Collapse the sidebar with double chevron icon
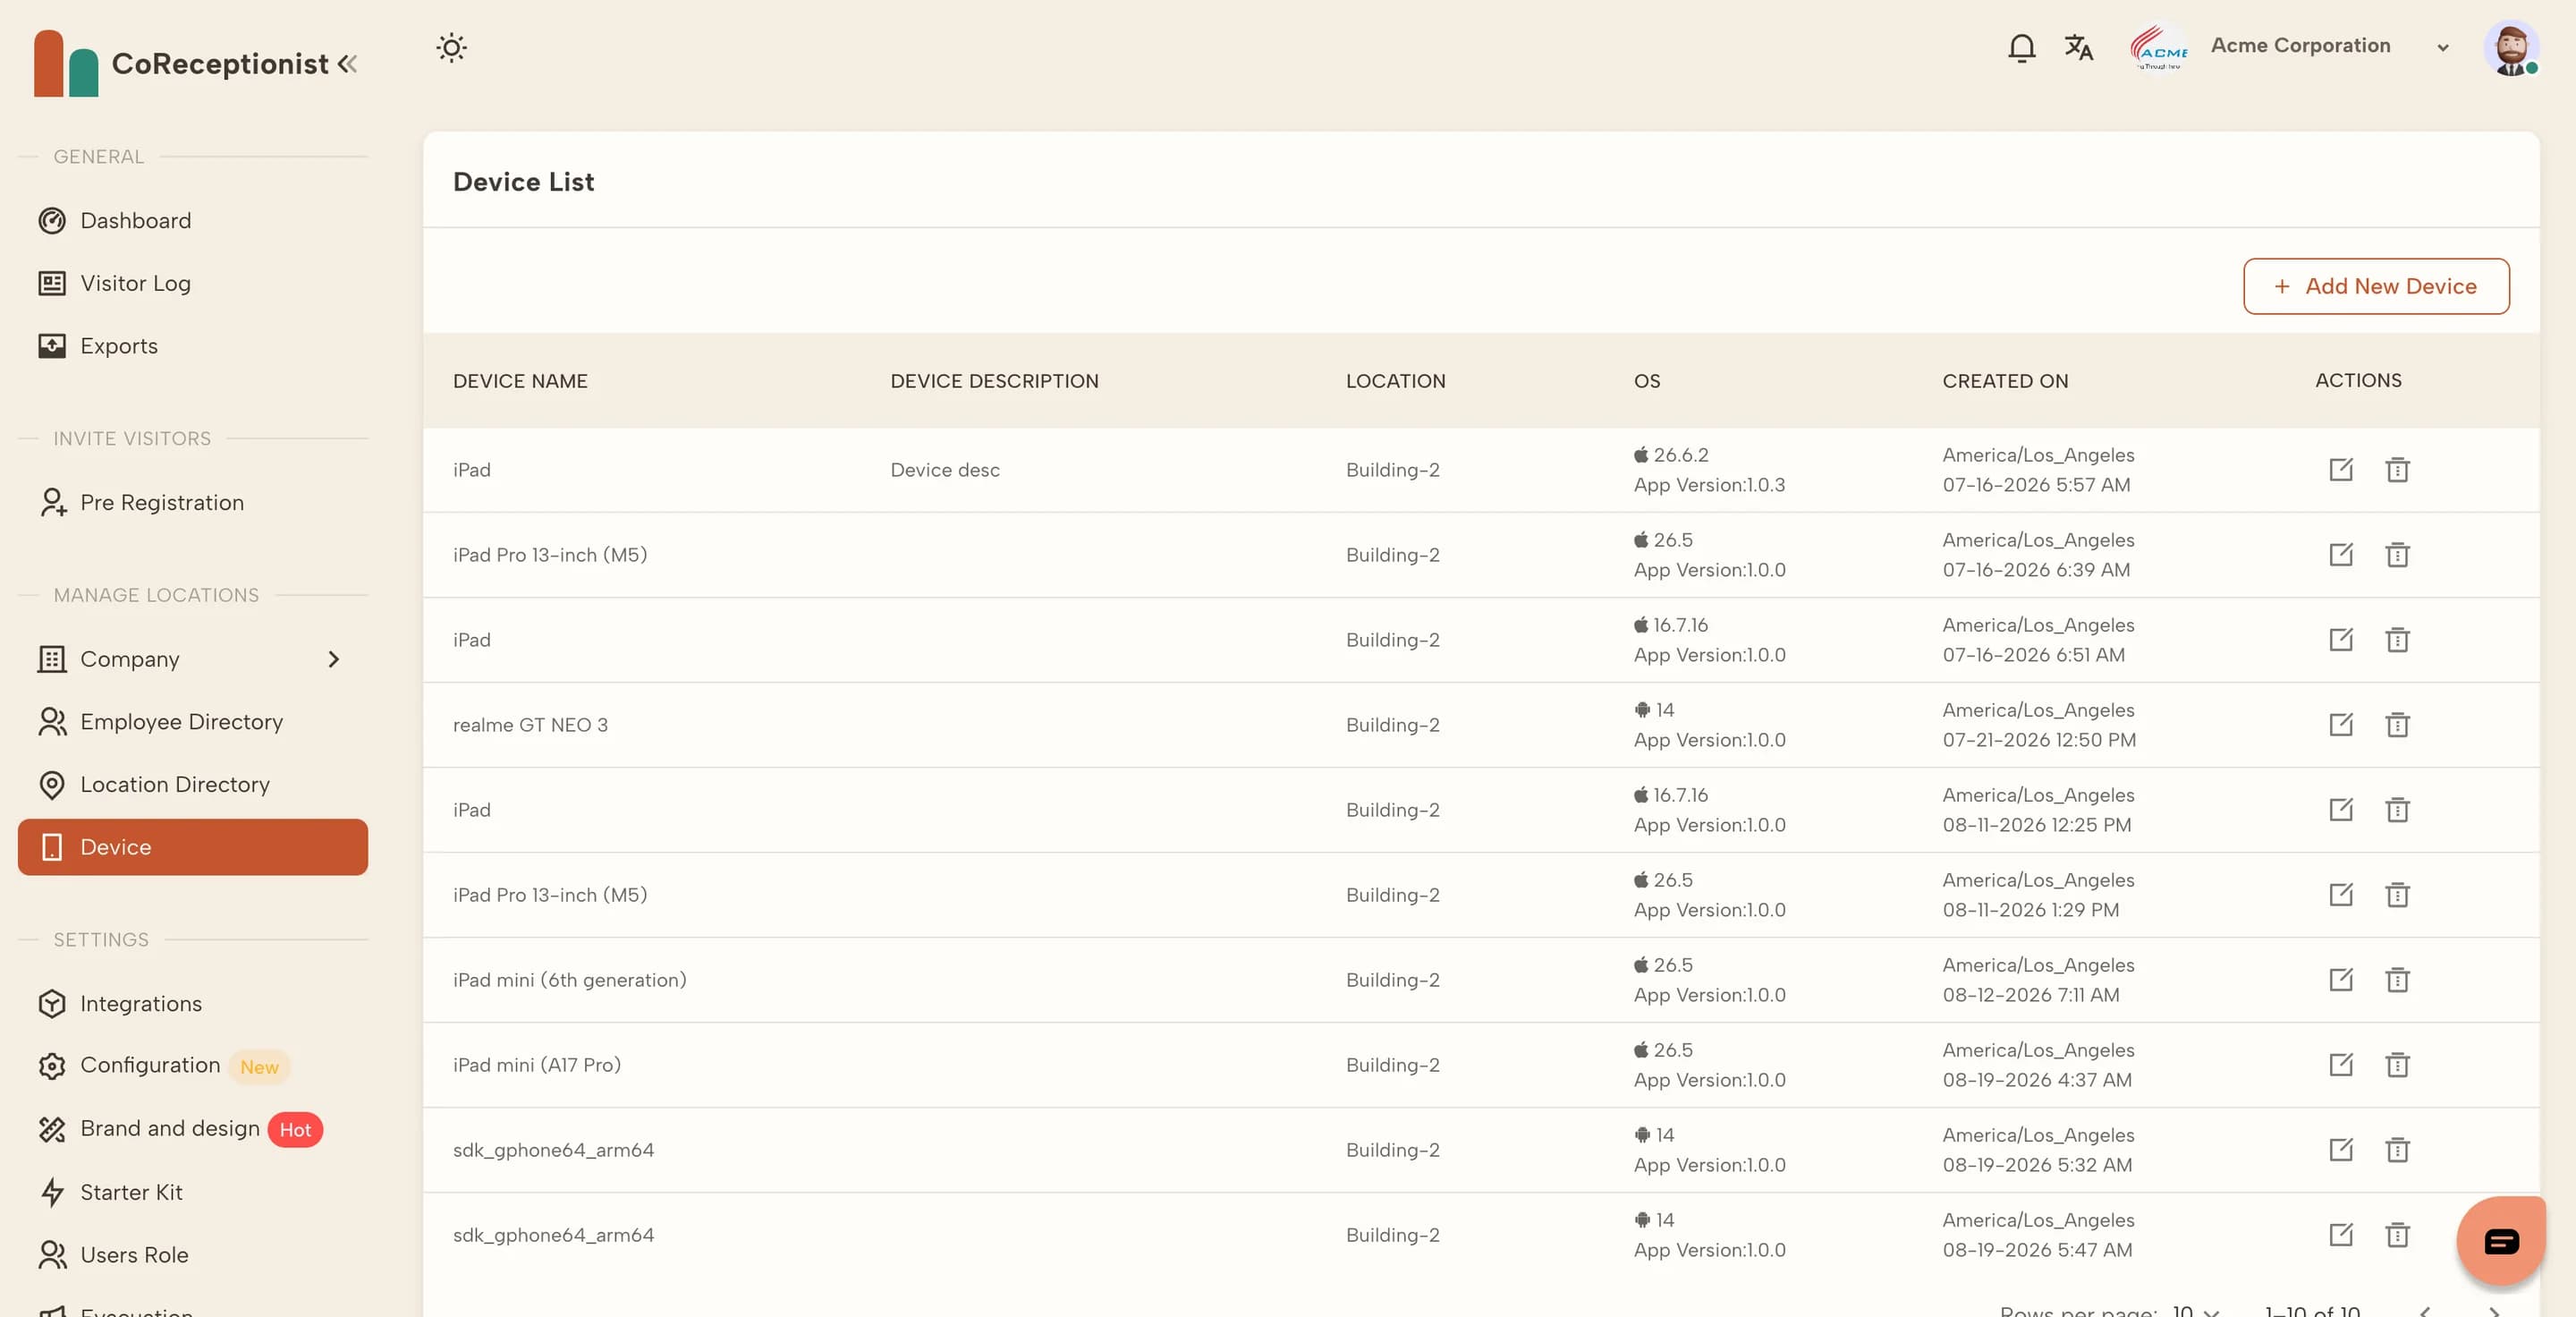This screenshot has width=2576, height=1317. pos(347,64)
